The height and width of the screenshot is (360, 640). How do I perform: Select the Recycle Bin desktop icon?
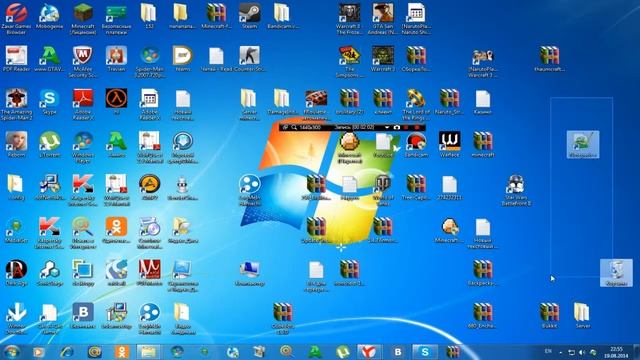point(616,273)
